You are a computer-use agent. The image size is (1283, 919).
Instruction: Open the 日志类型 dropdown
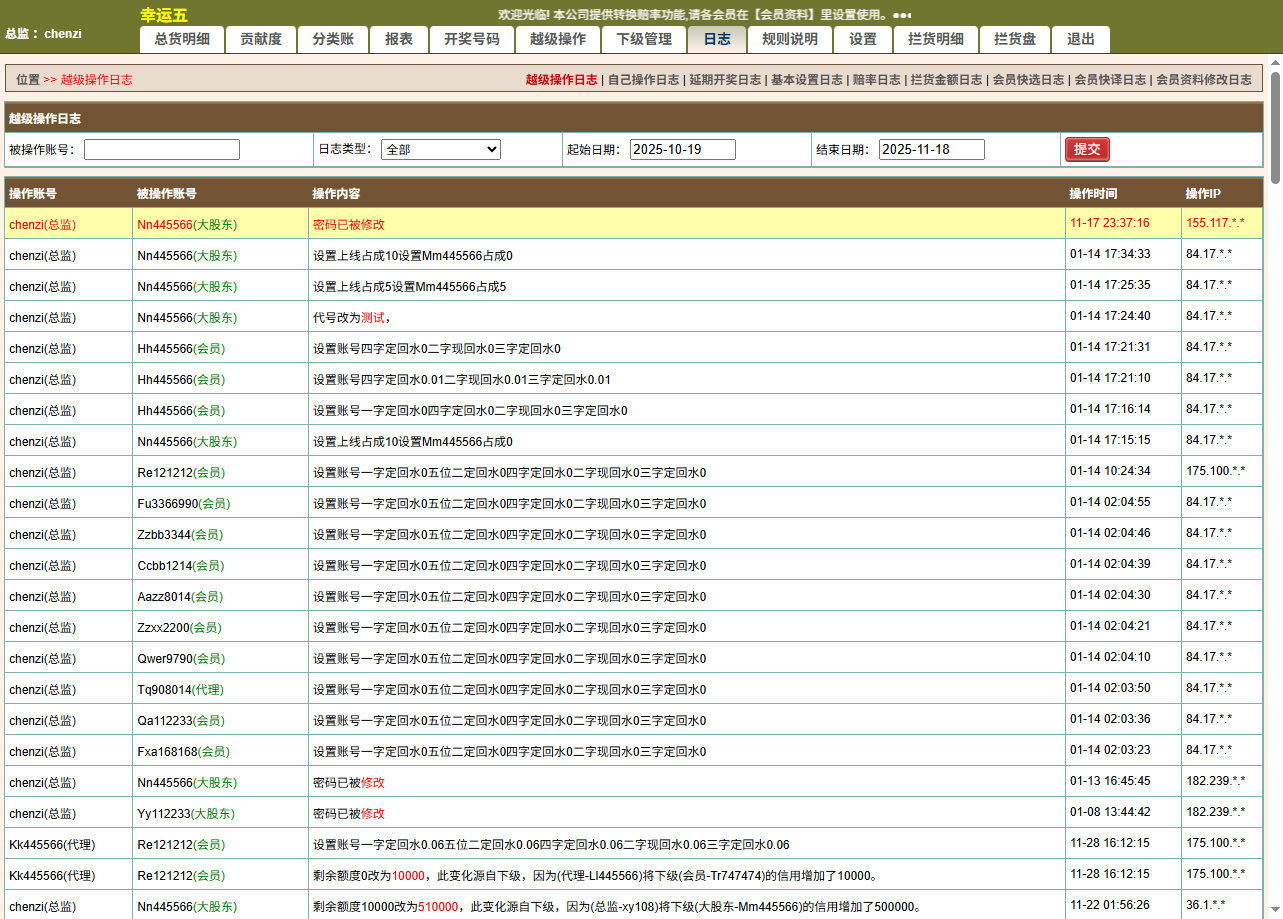(440, 149)
